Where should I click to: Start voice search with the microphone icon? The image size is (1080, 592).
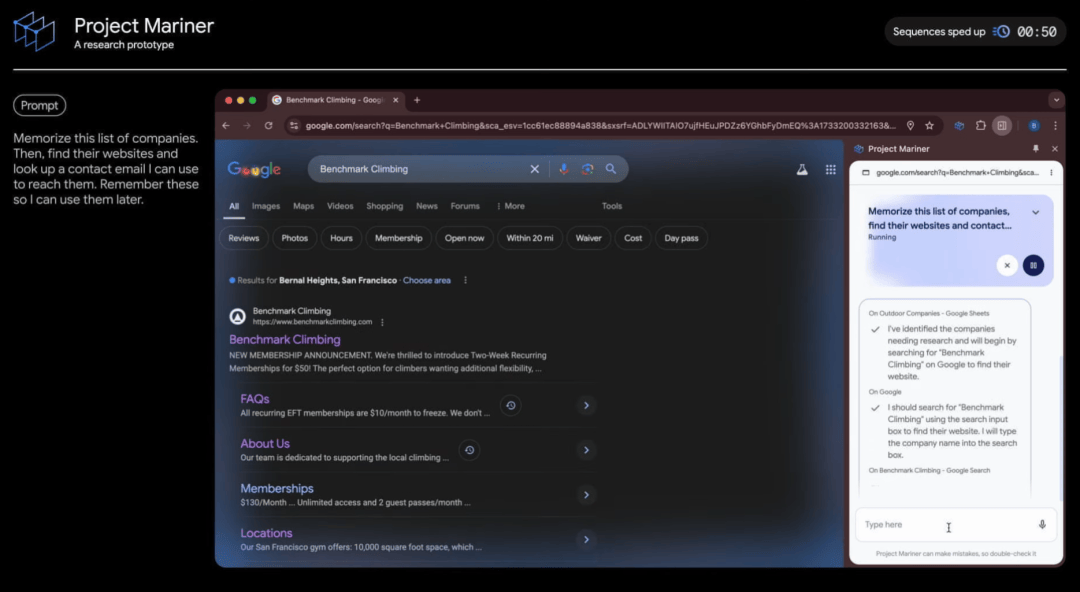coord(563,169)
